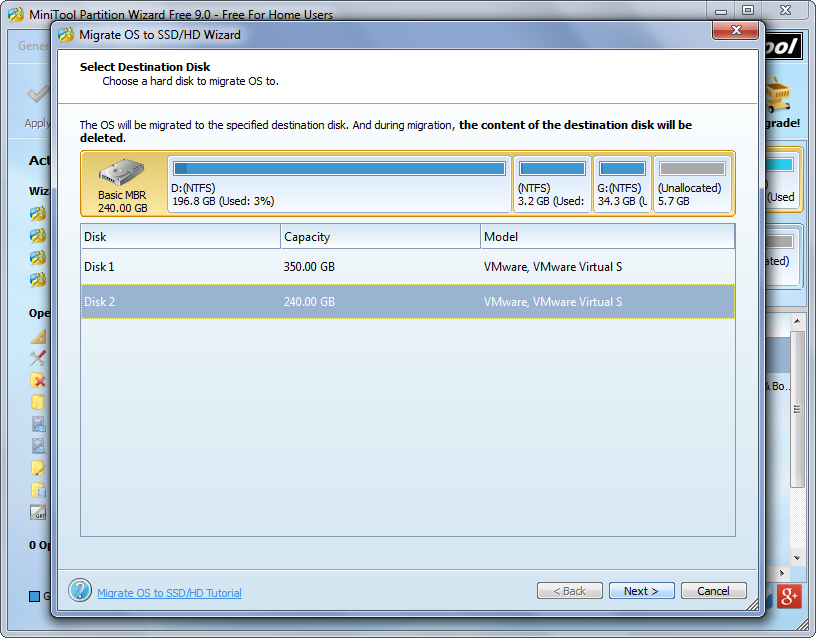
Task: Click the Apply checkmark in the main window
Action: 39,94
